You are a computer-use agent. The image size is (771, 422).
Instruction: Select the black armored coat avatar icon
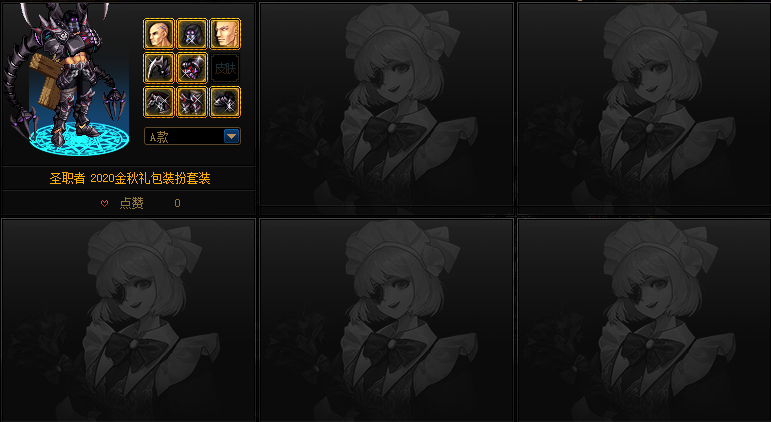[192, 68]
